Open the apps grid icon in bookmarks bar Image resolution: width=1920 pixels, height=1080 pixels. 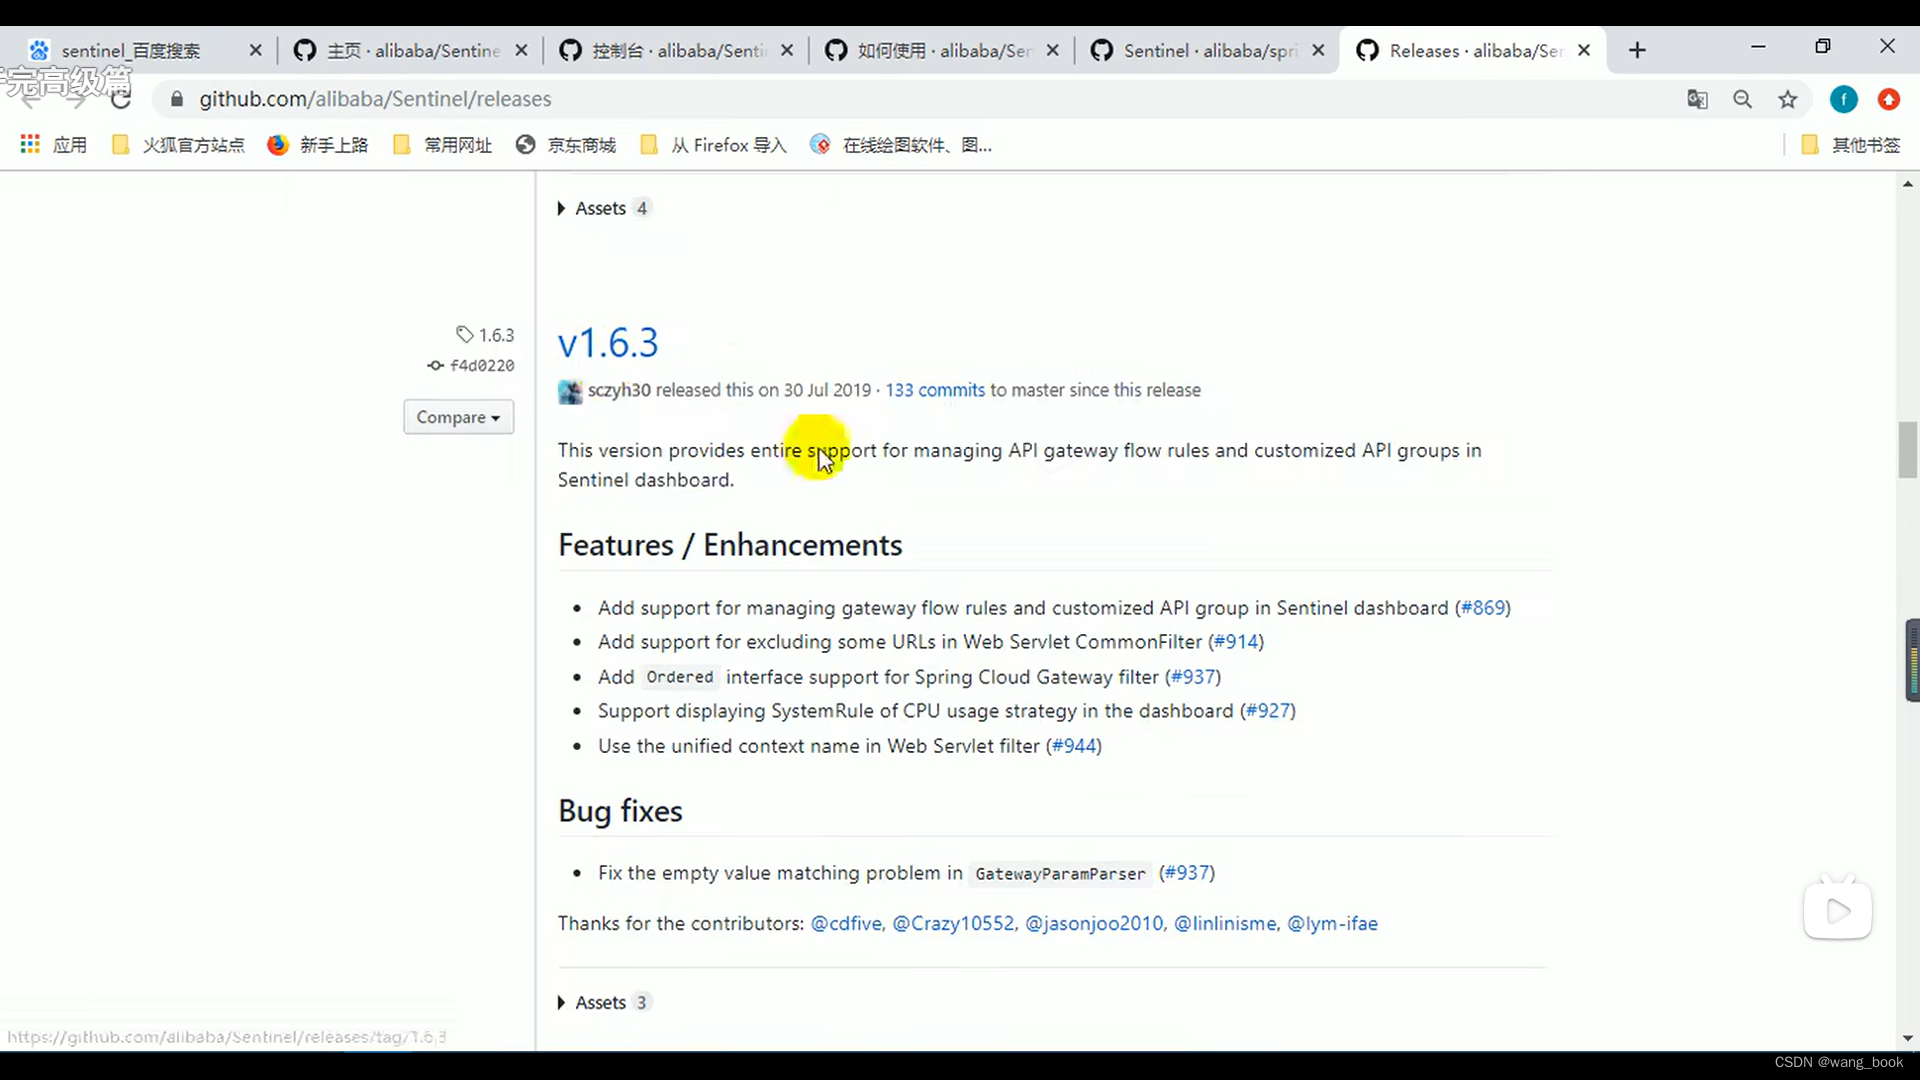coord(30,145)
